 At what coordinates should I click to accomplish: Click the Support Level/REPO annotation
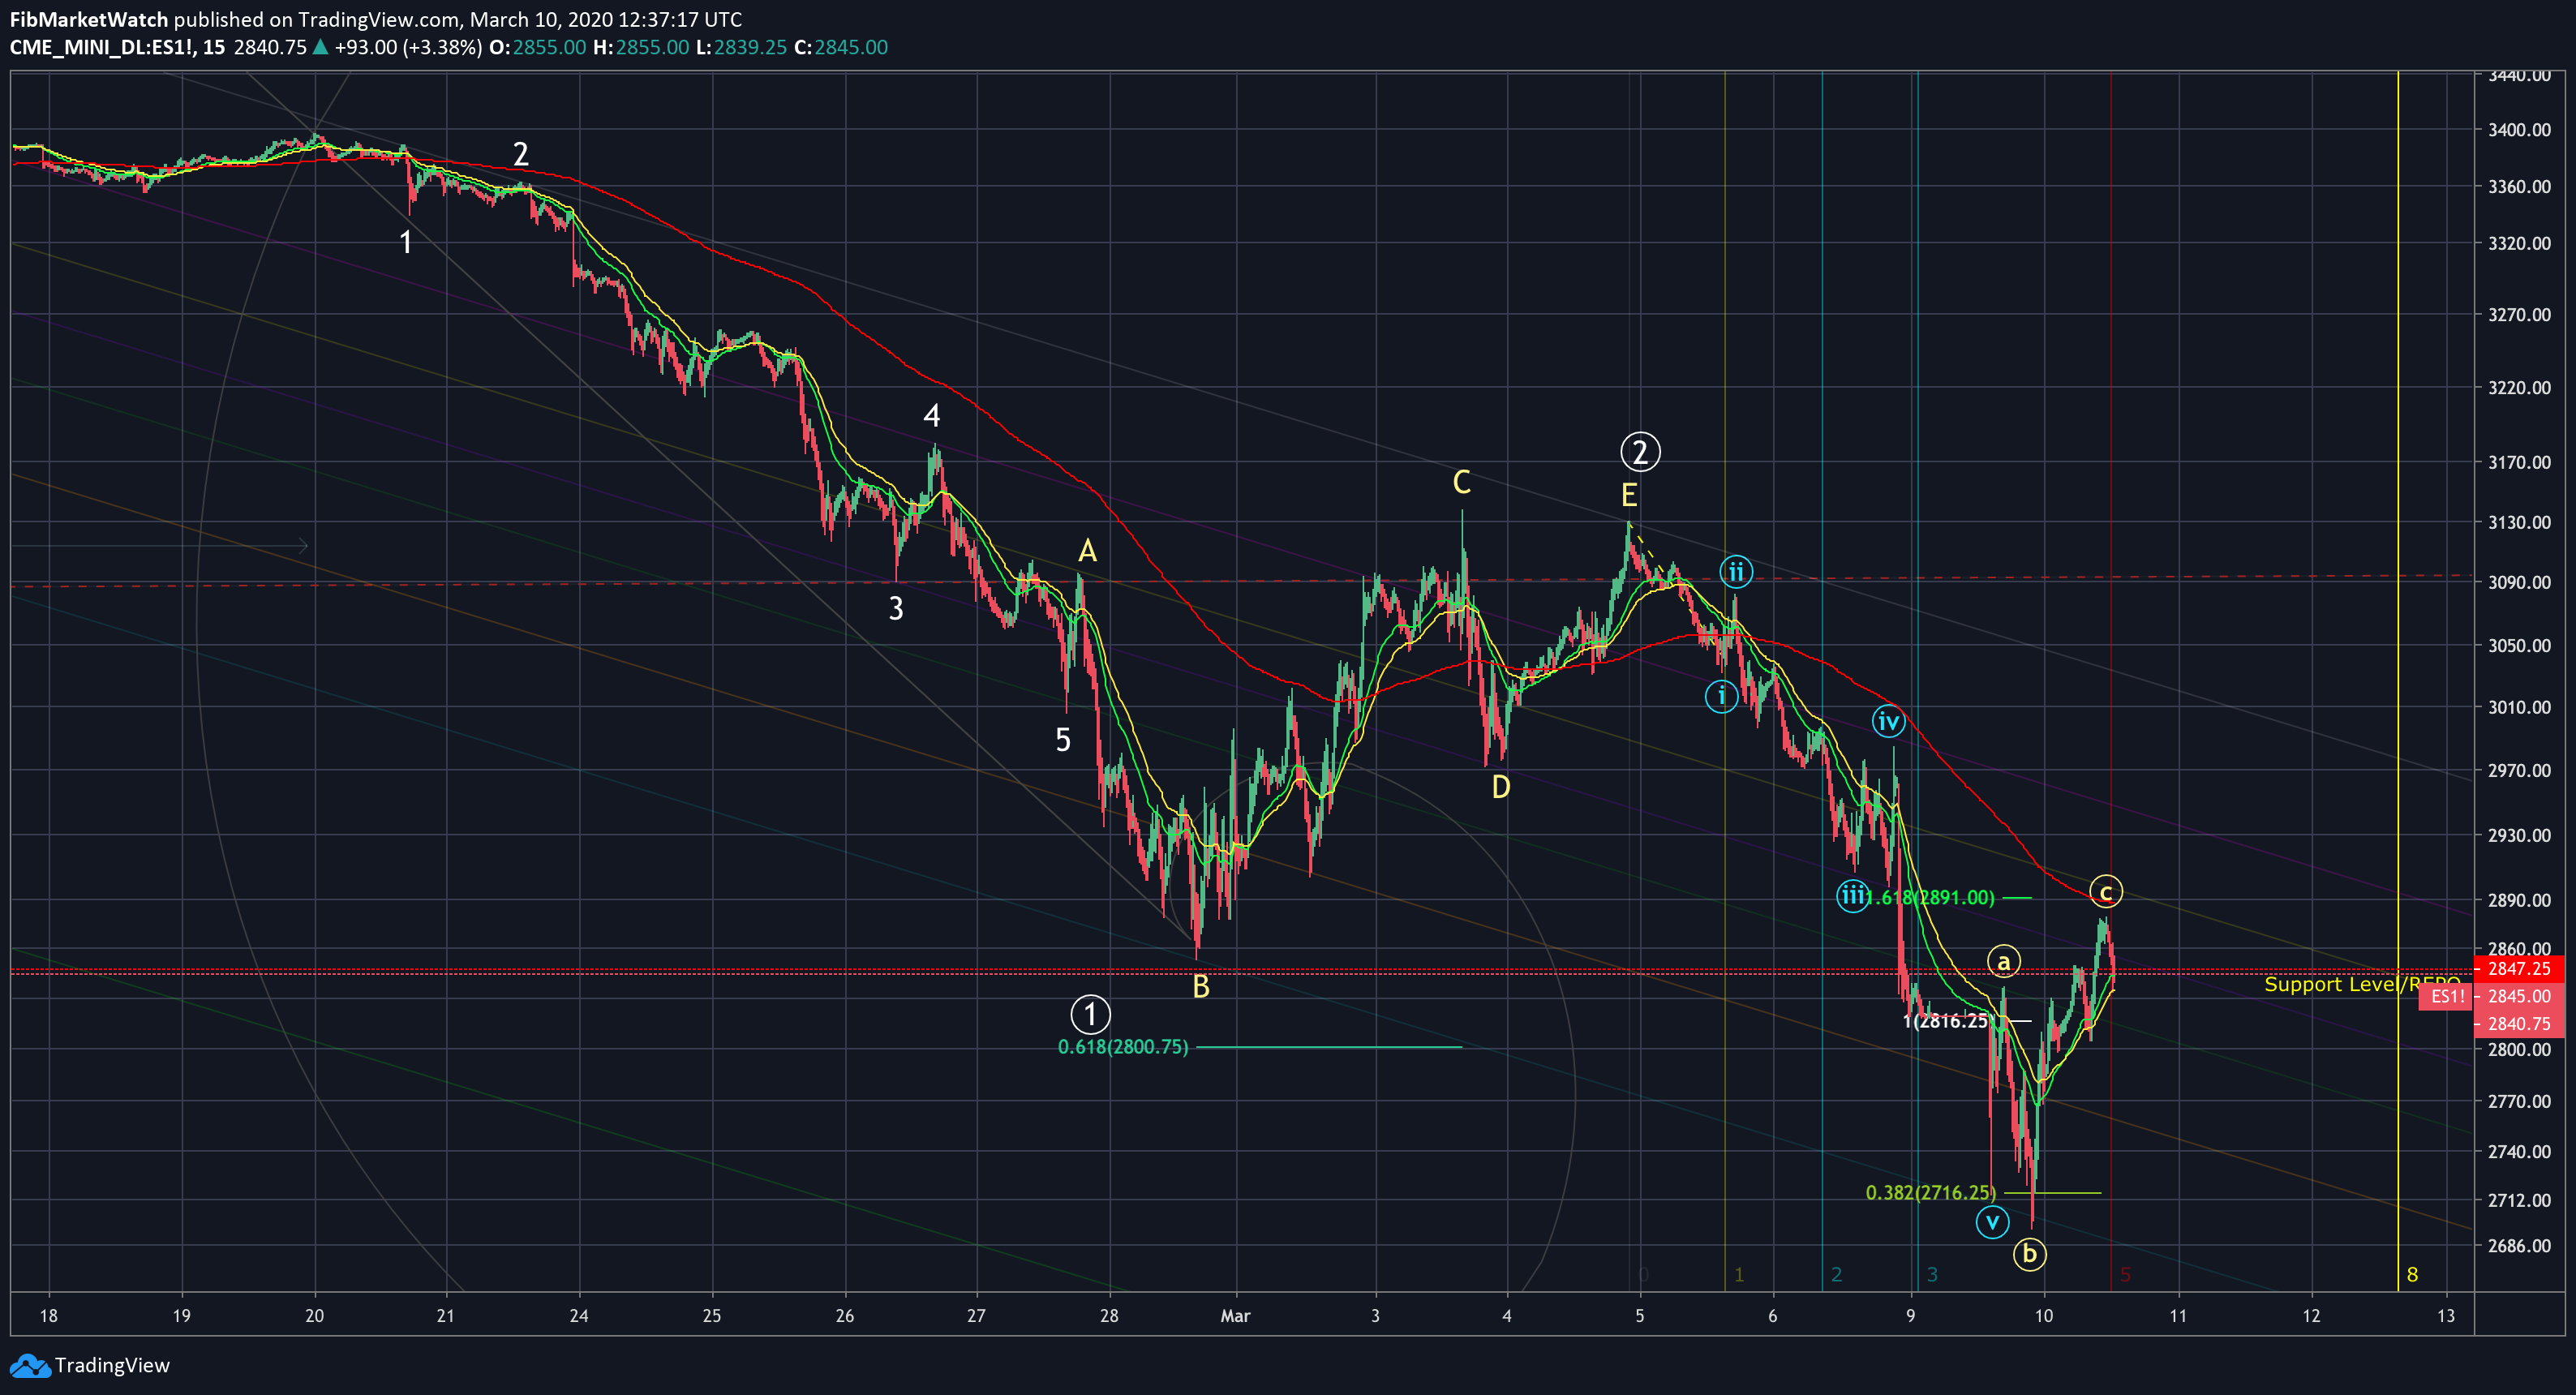coord(2361,984)
